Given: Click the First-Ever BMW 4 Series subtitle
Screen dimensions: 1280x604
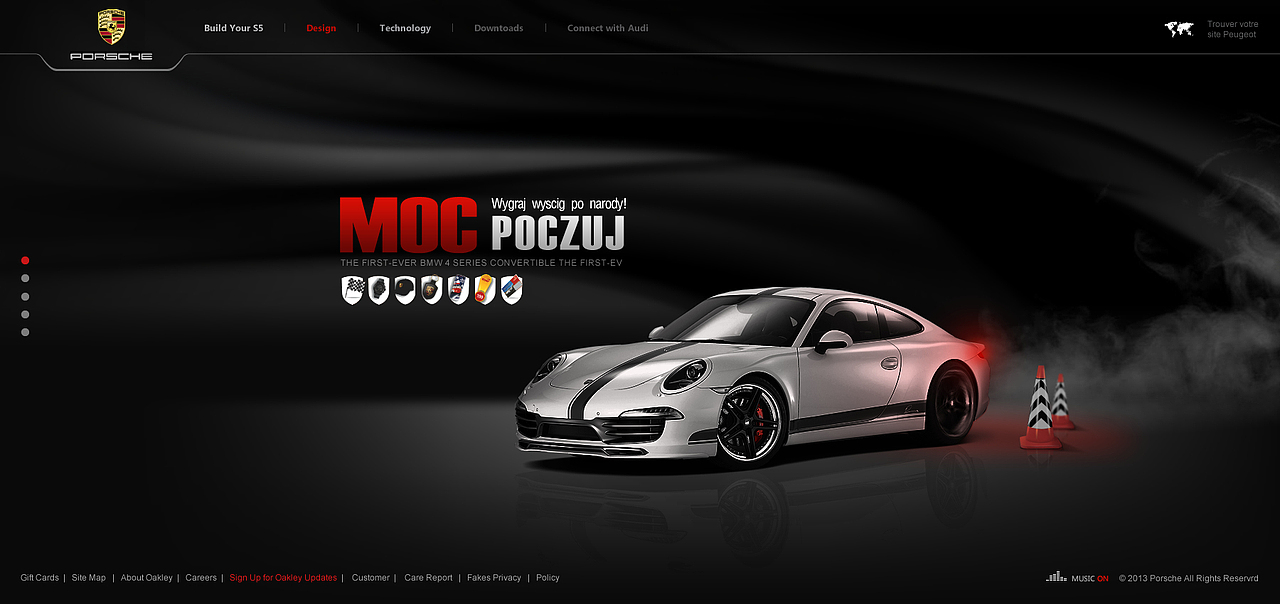Looking at the screenshot, I should [481, 263].
